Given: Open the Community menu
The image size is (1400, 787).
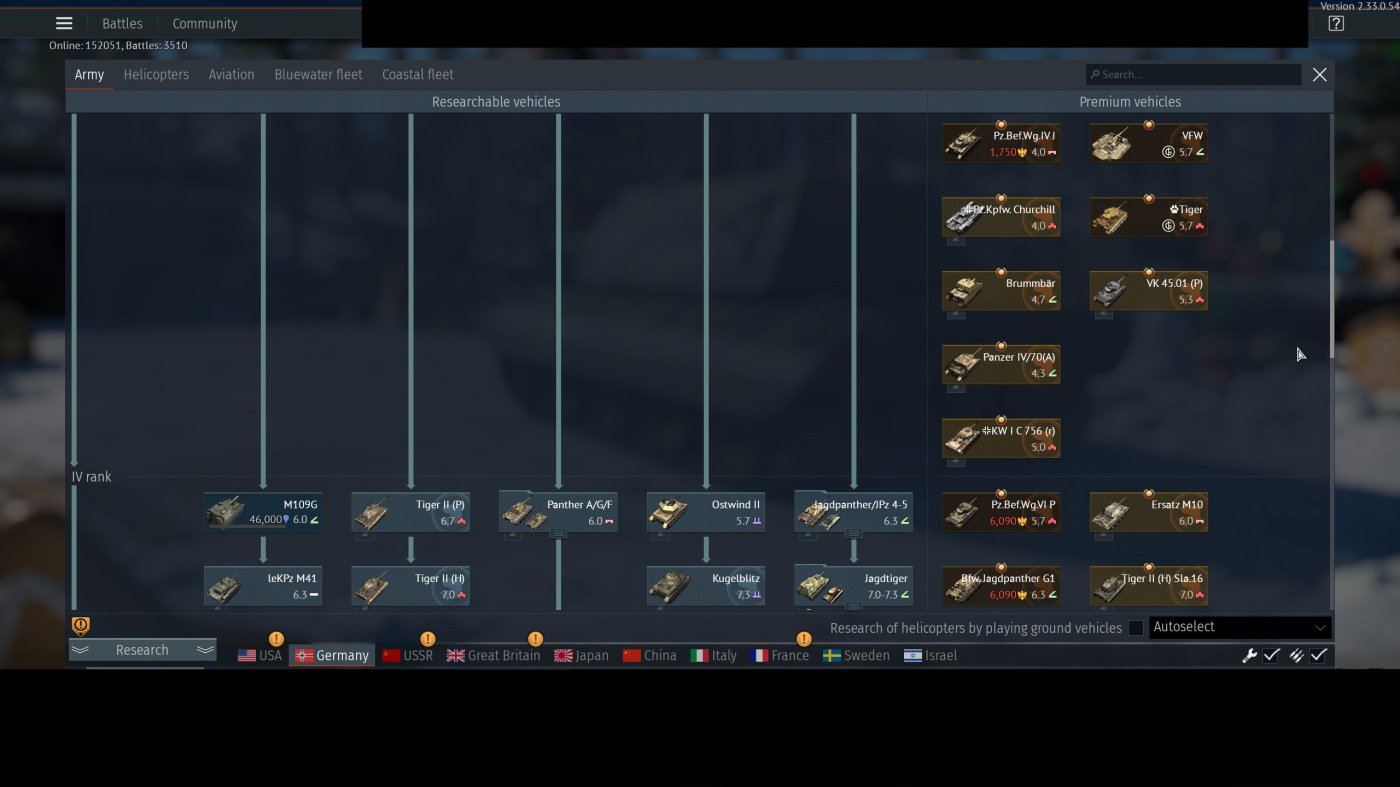Looking at the screenshot, I should point(205,24).
